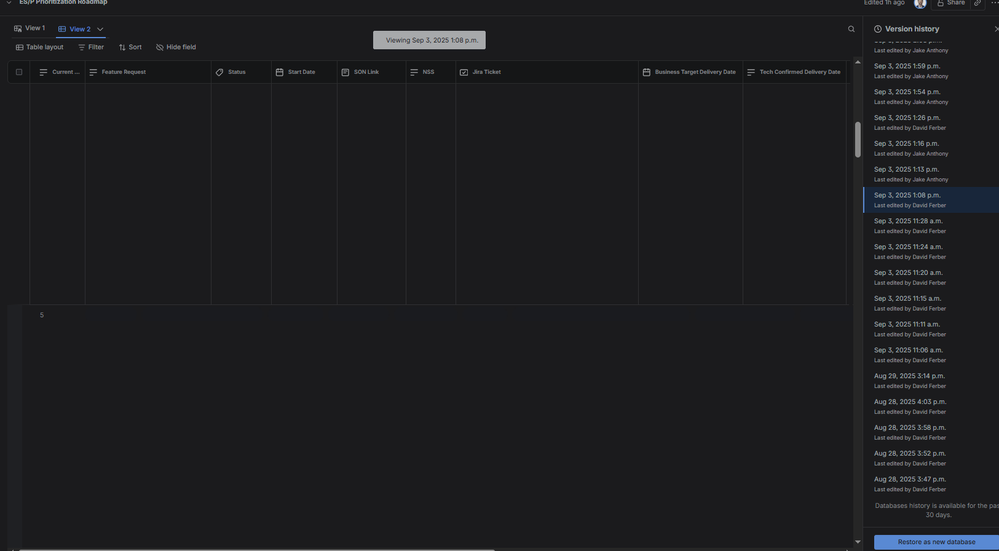The height and width of the screenshot is (551, 999).
Task: Click the NSS column text icon
Action: [414, 72]
